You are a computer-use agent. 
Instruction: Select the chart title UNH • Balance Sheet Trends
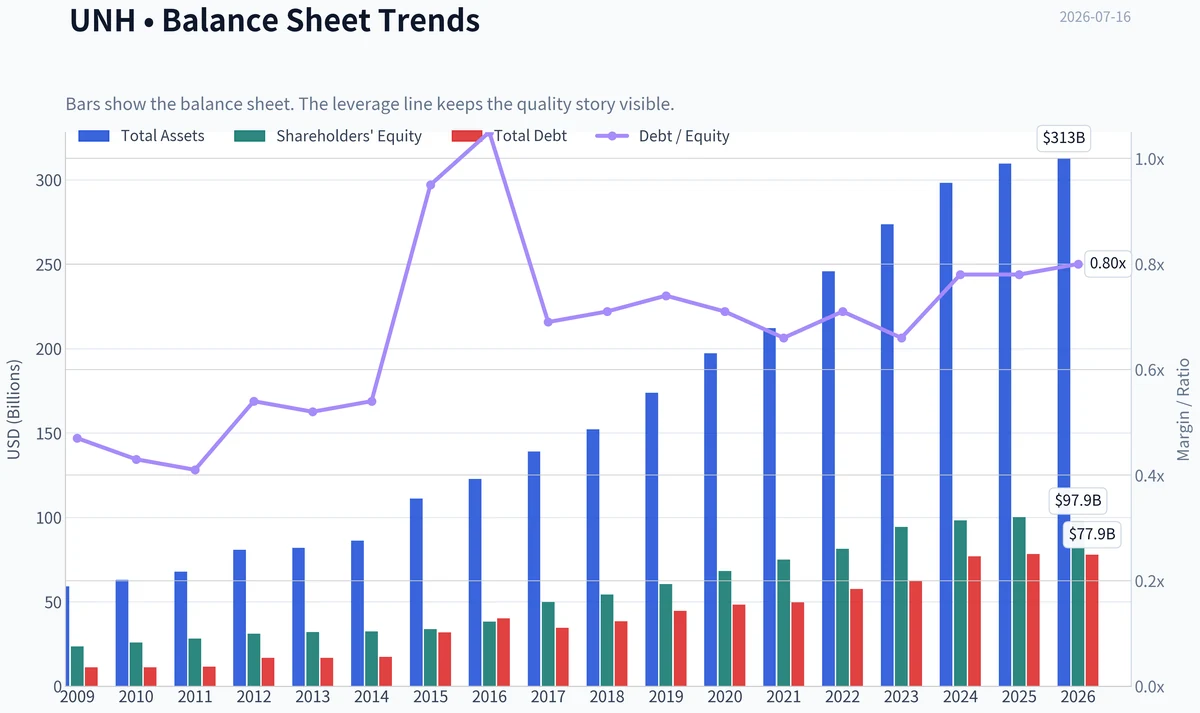click(275, 20)
